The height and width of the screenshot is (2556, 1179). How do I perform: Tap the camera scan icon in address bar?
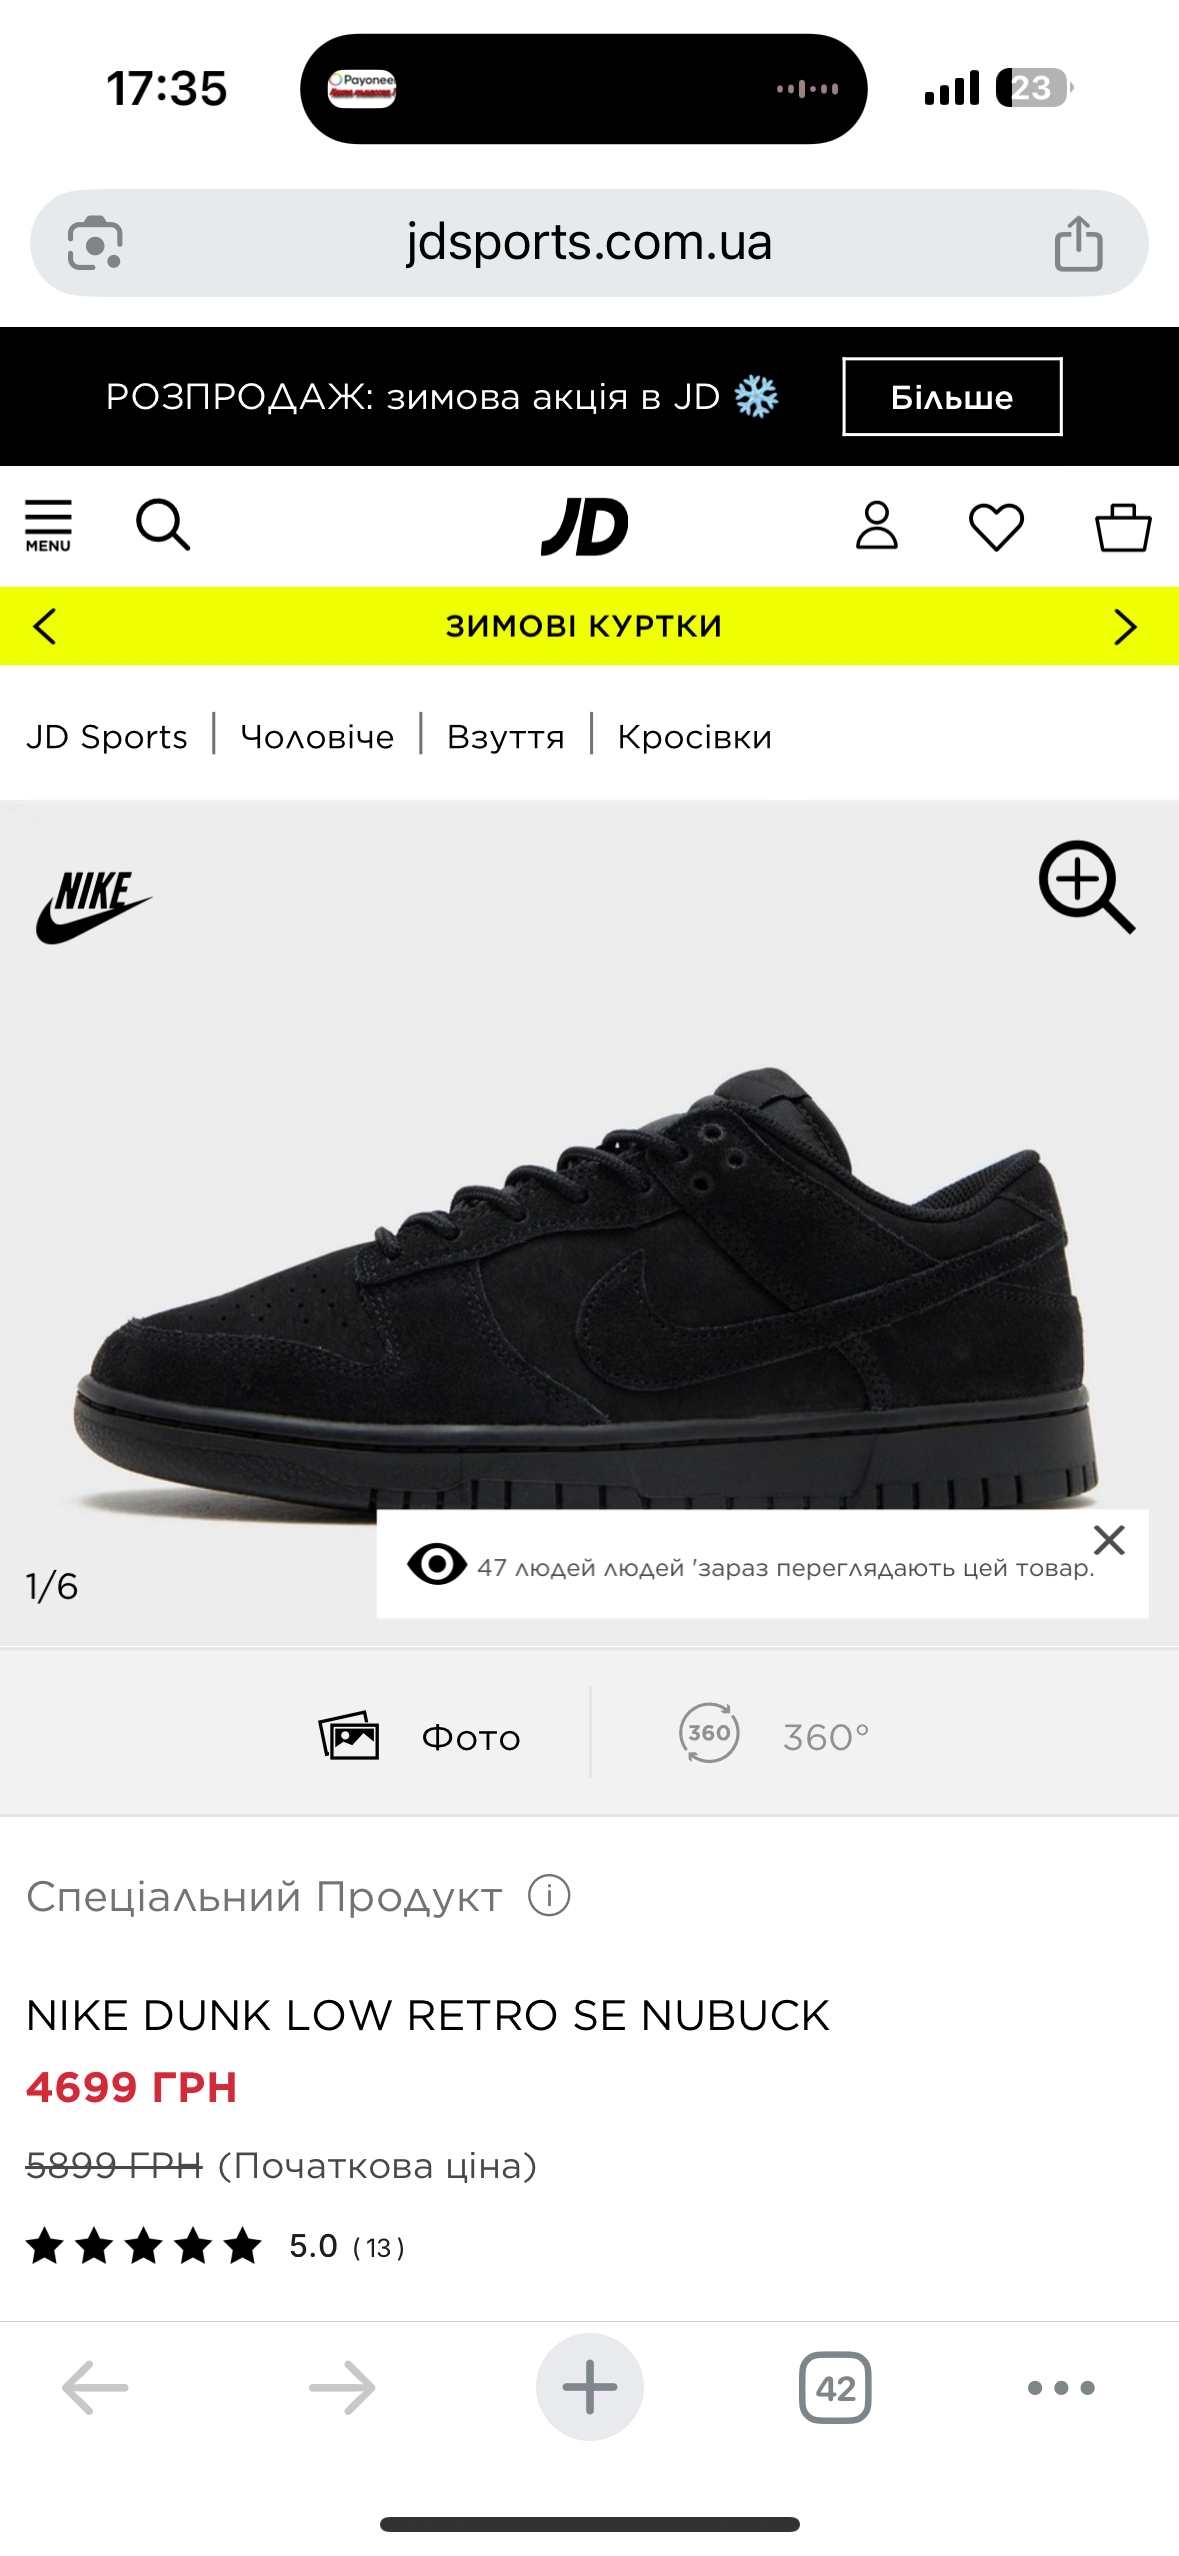[95, 243]
